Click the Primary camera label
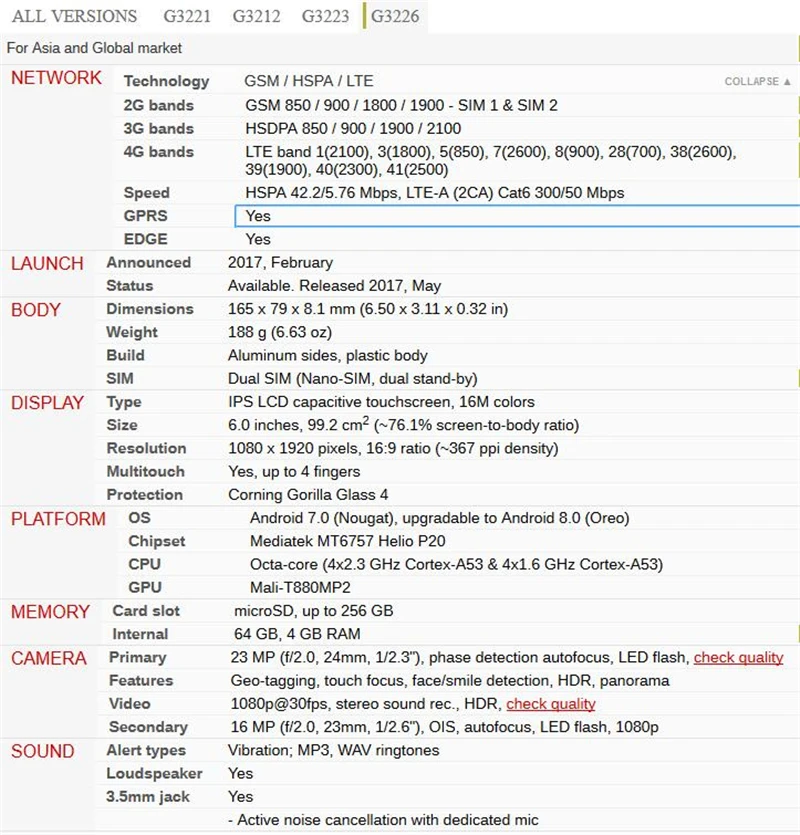 point(138,658)
